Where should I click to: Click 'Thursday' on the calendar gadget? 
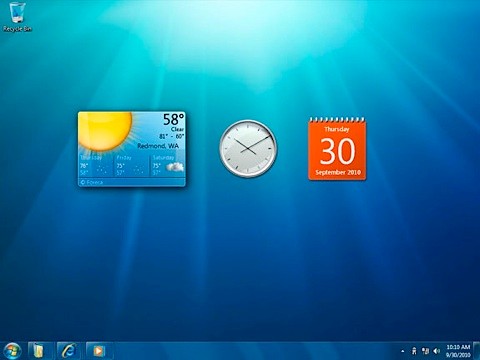337,129
